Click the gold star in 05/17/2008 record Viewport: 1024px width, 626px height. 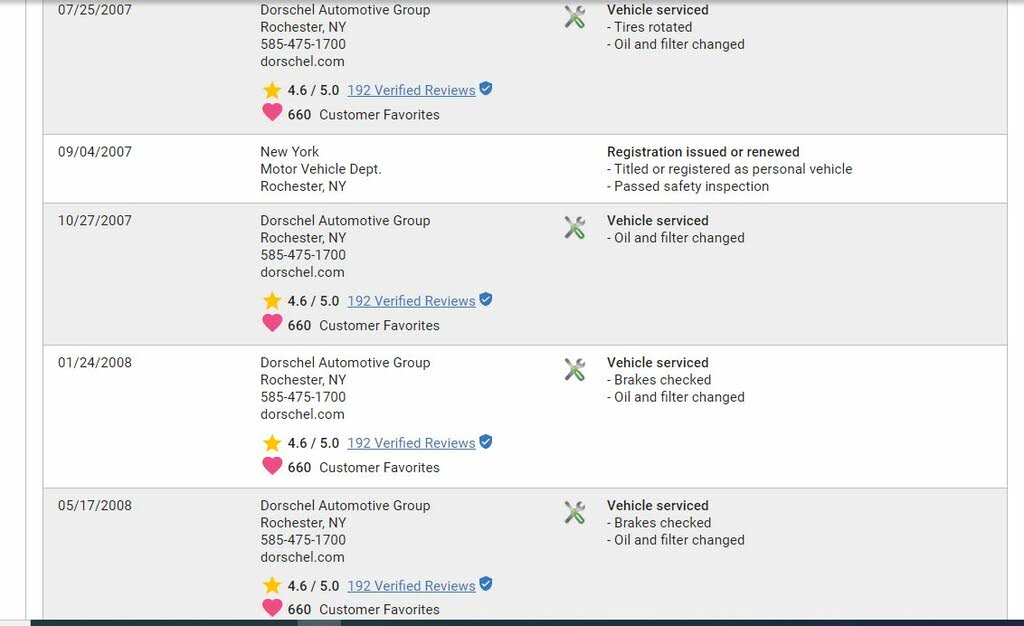point(272,585)
